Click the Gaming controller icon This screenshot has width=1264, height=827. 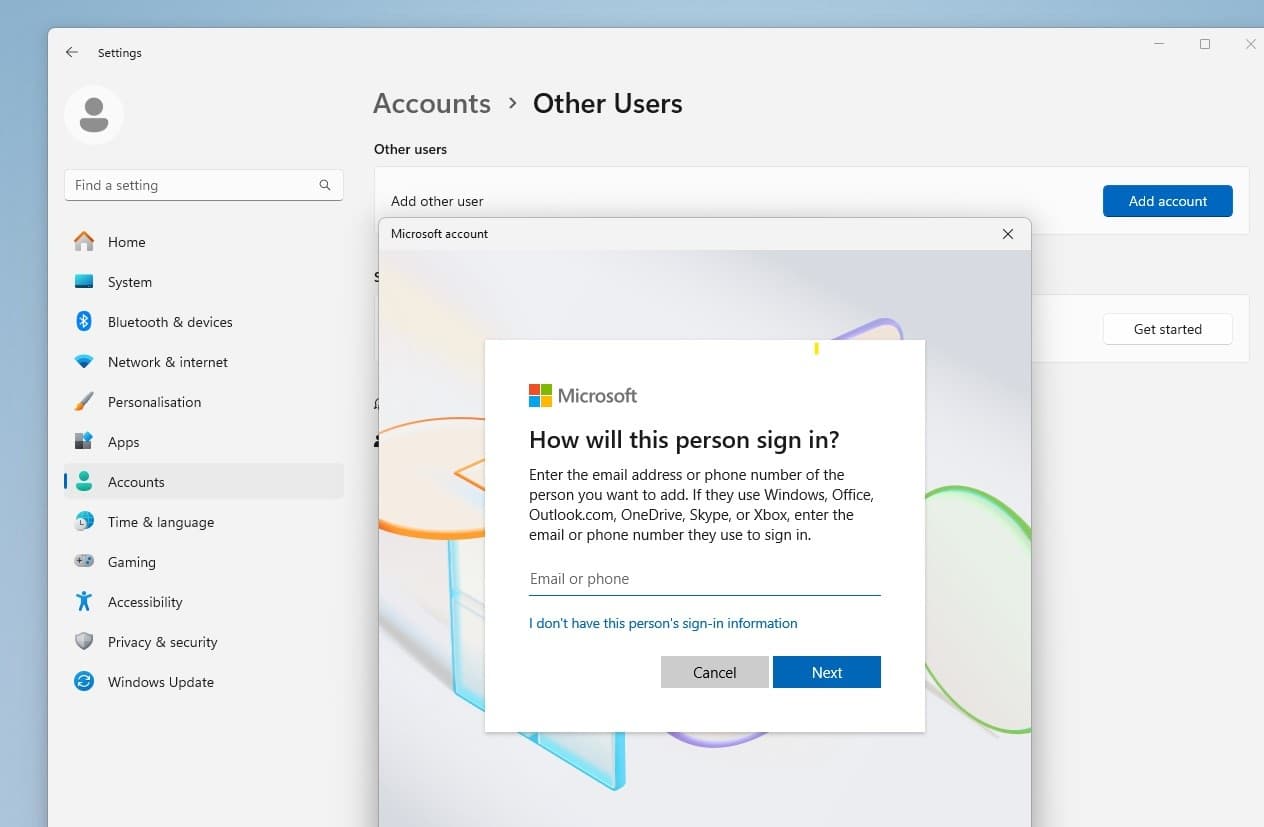(84, 562)
